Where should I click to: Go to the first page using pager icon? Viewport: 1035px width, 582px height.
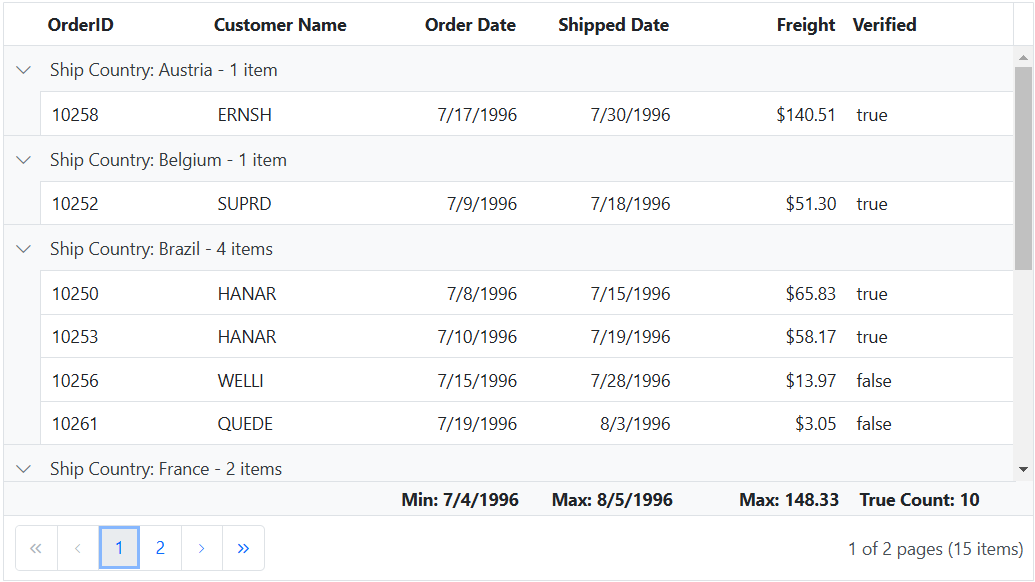[x=36, y=548]
